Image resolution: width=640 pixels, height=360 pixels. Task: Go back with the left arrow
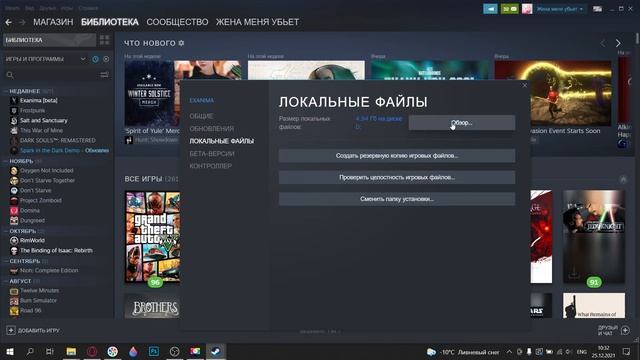click(x=9, y=22)
